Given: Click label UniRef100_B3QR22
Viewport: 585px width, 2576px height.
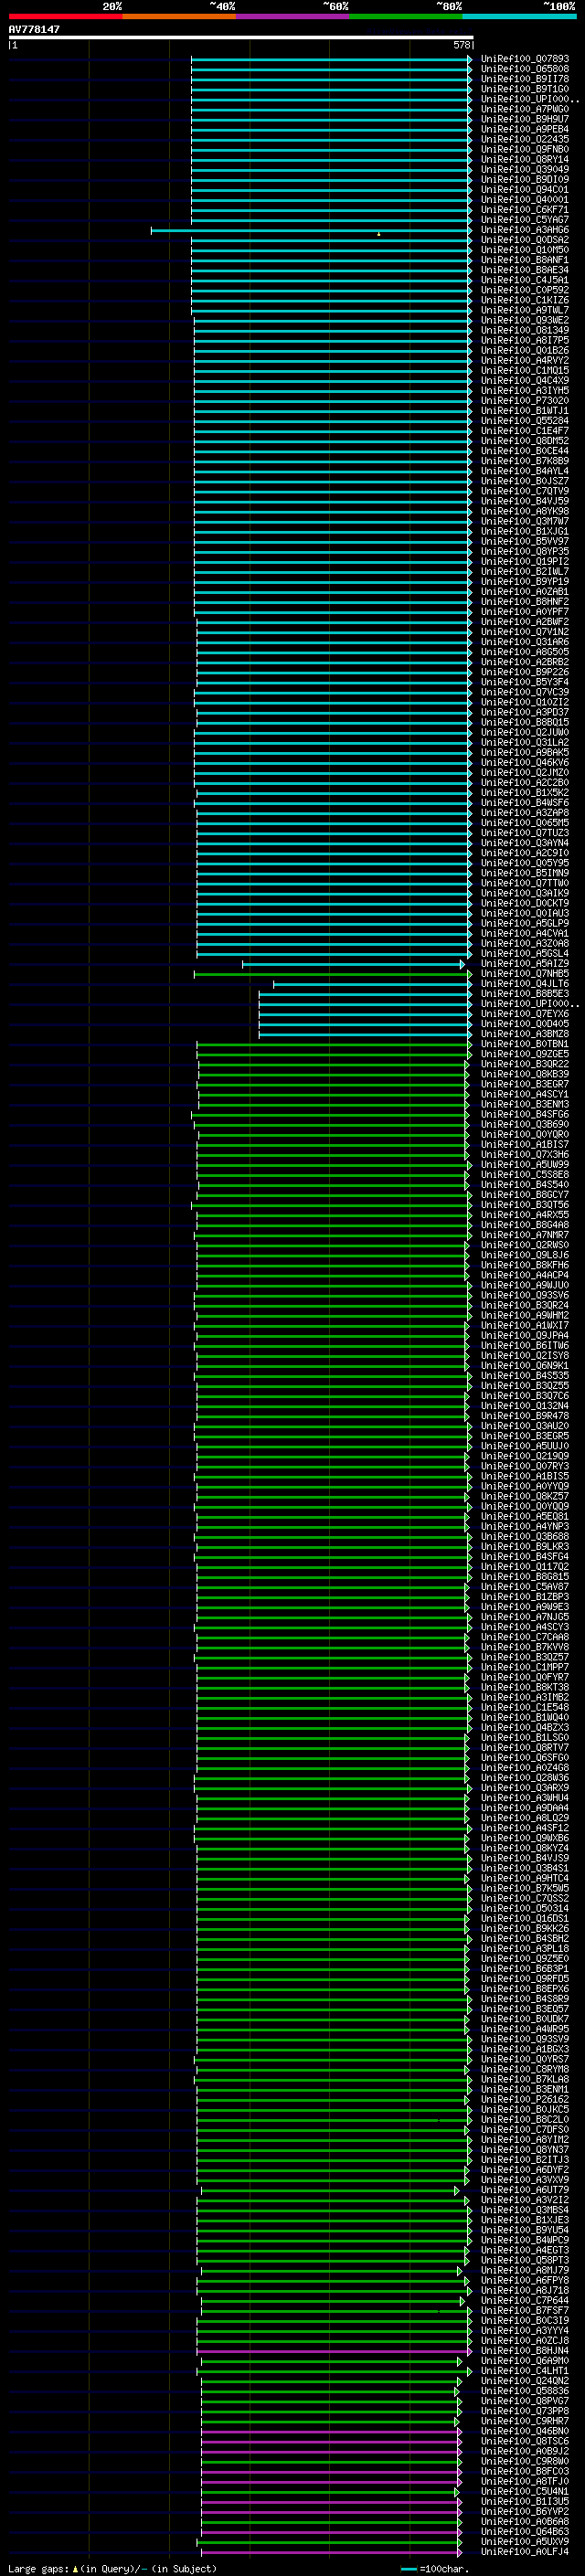Looking at the screenshot, I should pos(525,1064).
